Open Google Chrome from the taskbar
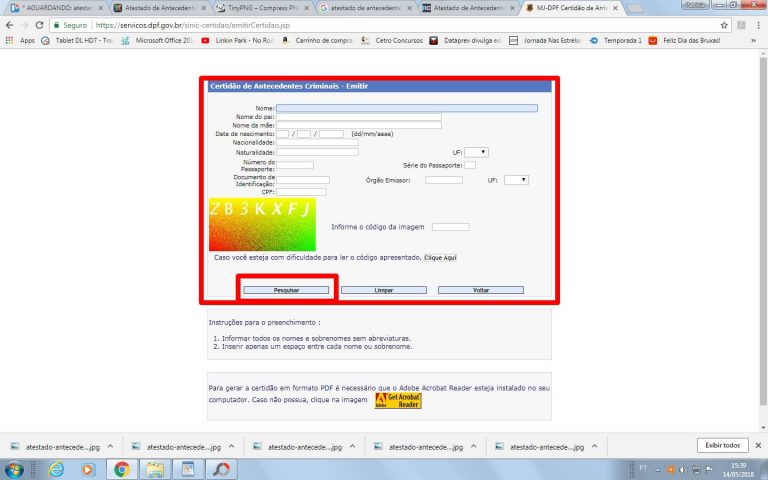The height and width of the screenshot is (480, 768). 121,469
